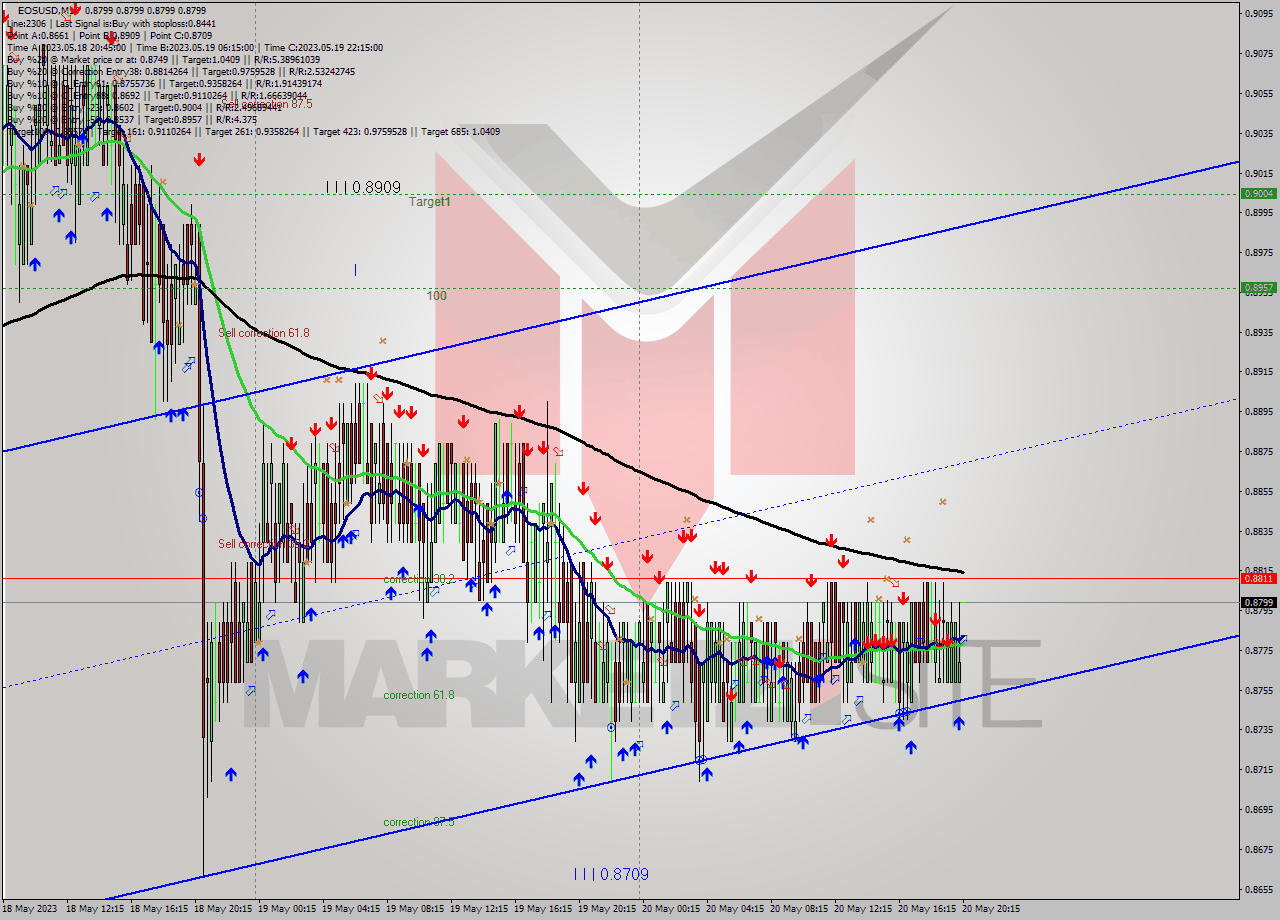Screen dimensions: 1280x920
Task: Click the 0.8675 price axis label
Action: 1257,850
